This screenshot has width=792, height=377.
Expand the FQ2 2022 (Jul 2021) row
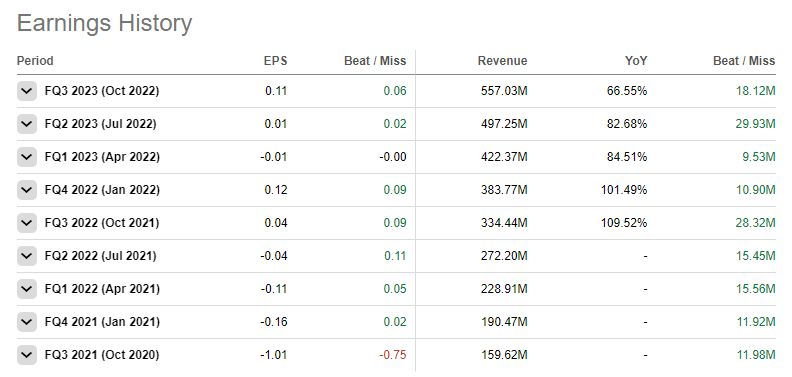tap(27, 256)
